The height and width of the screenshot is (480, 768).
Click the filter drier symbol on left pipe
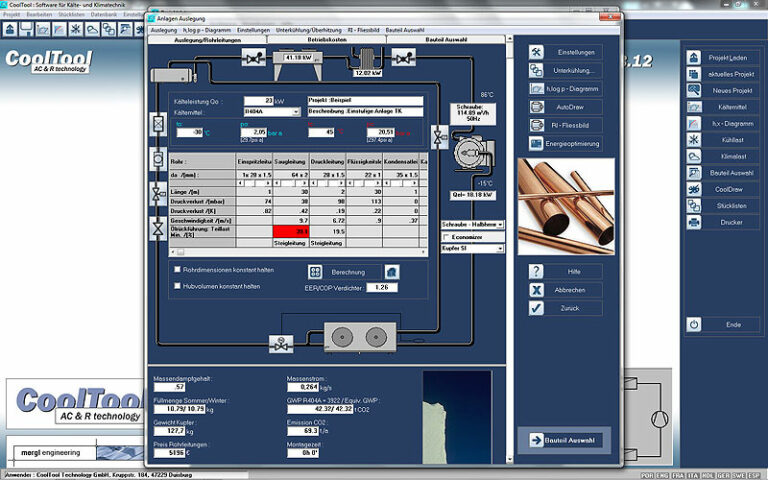pos(158,124)
